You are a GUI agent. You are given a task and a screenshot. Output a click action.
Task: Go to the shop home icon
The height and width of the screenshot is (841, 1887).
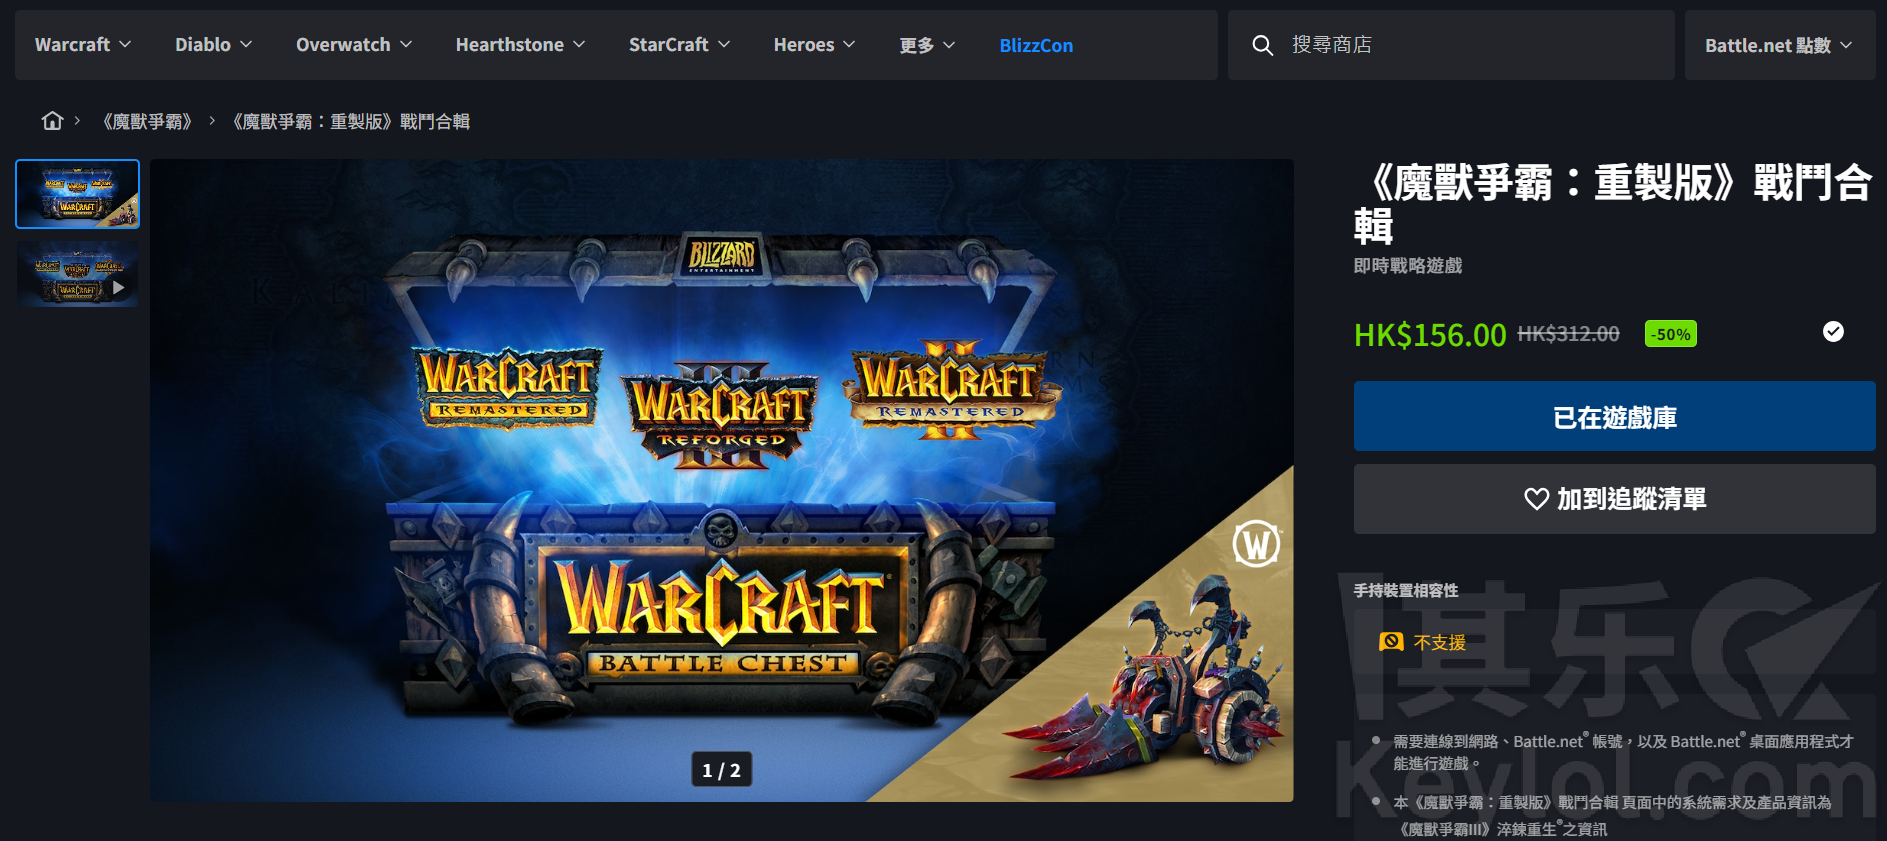(x=52, y=121)
